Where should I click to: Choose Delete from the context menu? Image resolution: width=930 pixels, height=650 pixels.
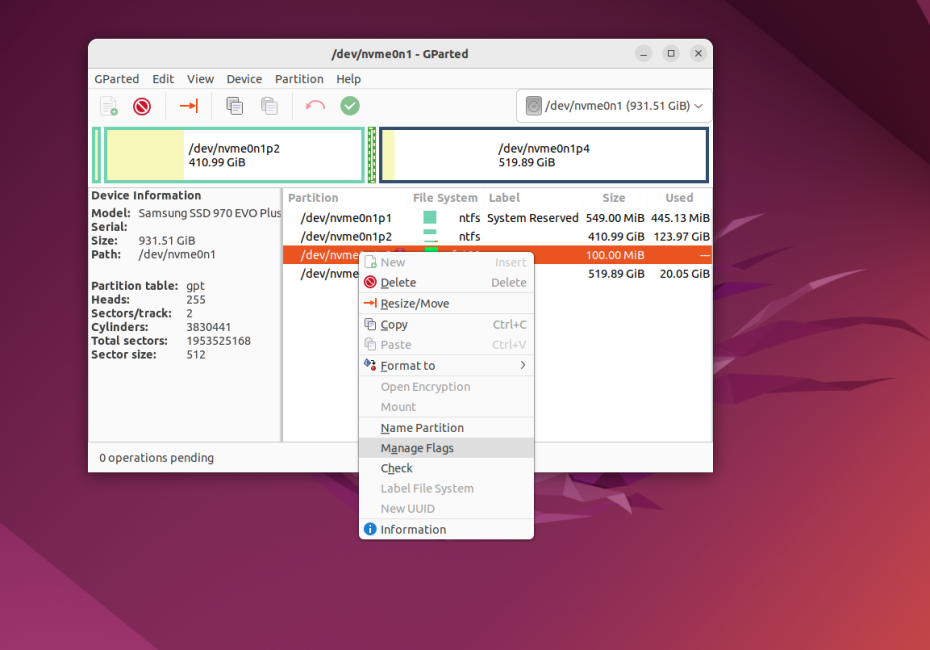446,282
